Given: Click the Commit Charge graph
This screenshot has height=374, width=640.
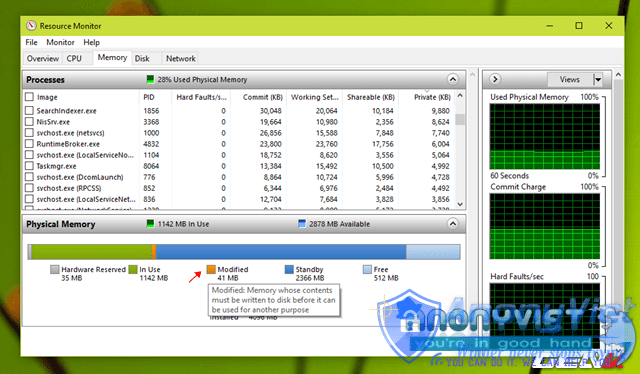Looking at the screenshot, I should click(544, 226).
